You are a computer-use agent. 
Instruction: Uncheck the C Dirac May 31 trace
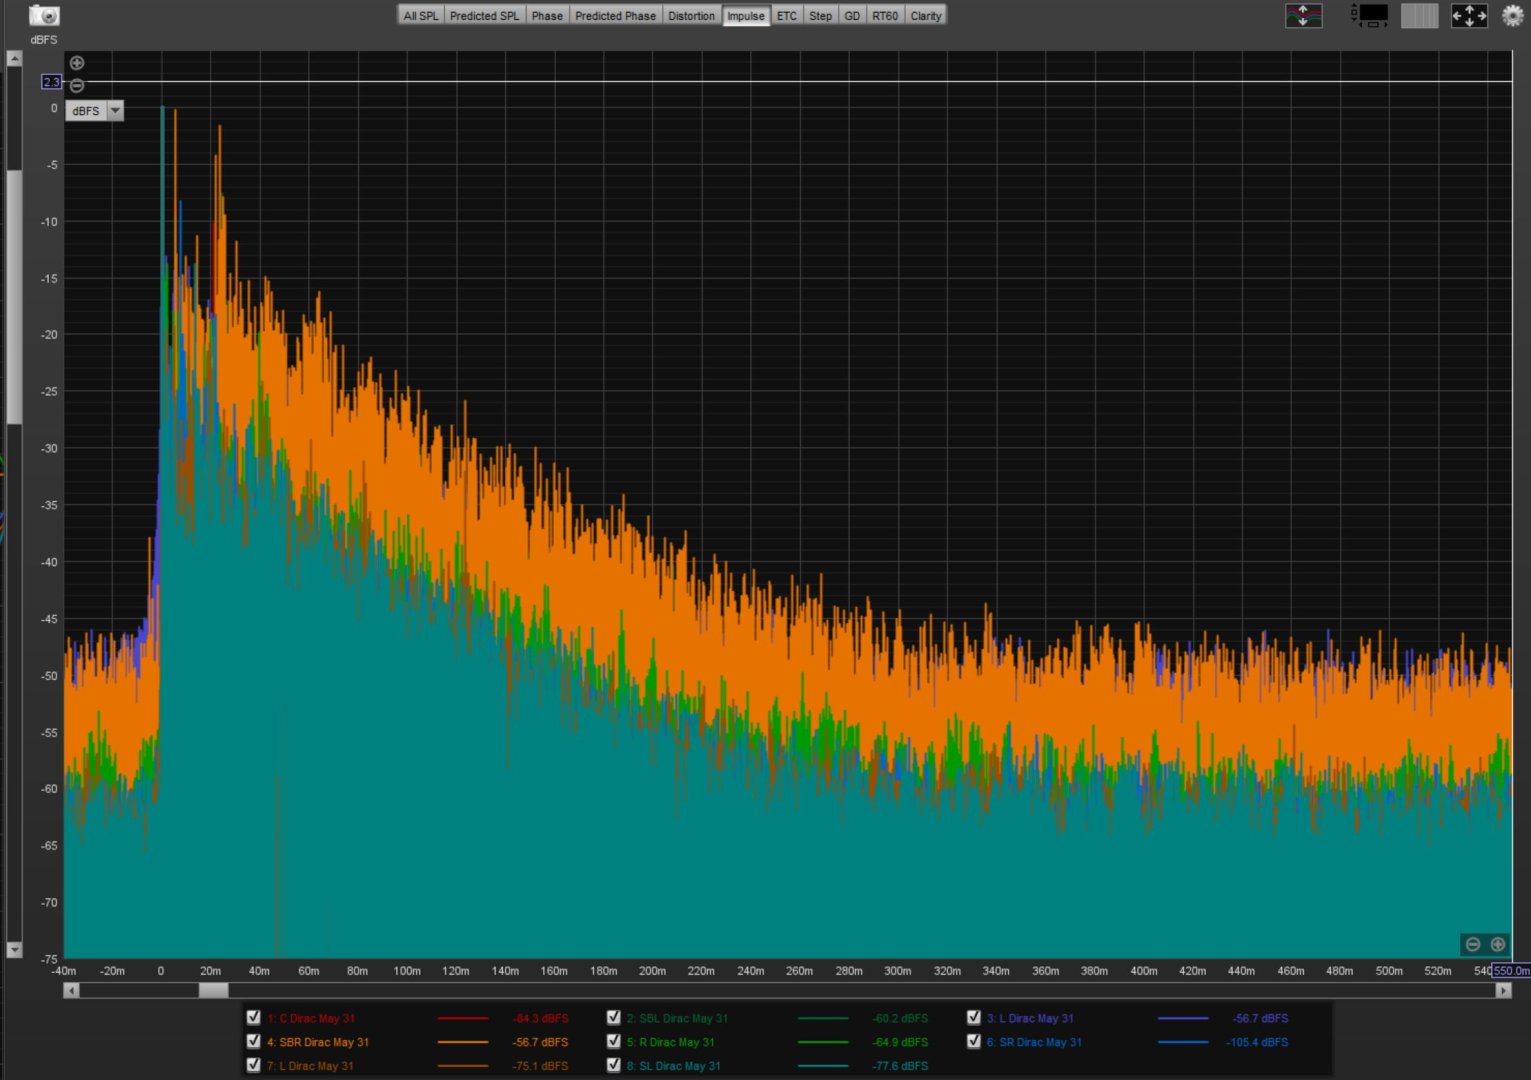pos(253,1017)
